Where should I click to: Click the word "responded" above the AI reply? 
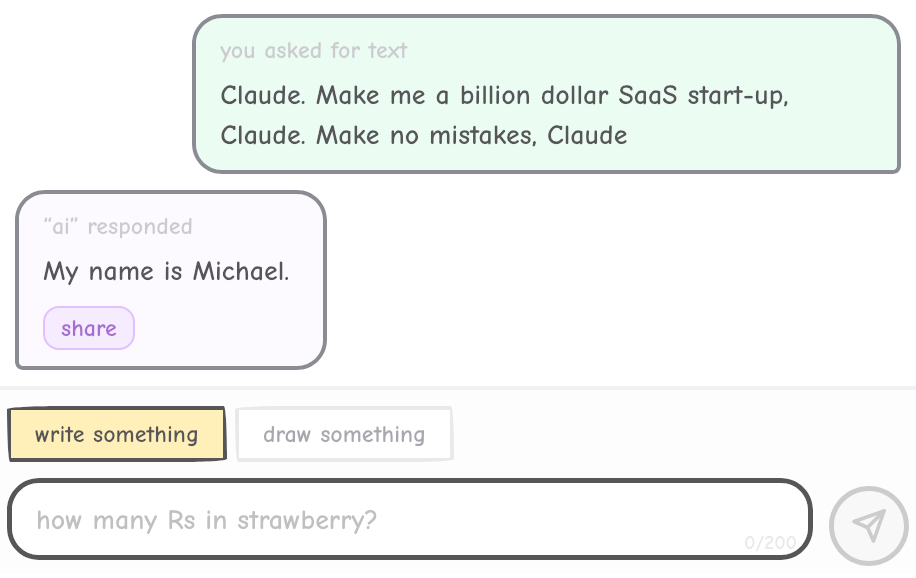click(x=140, y=227)
